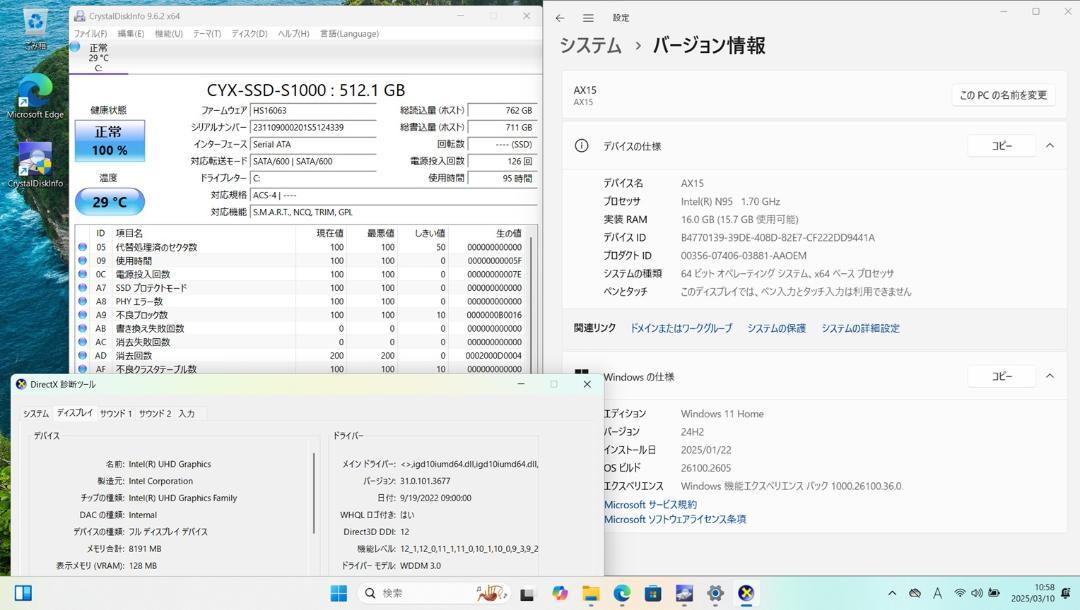Go back using the Settings back arrow
Image resolution: width=1080 pixels, height=610 pixels.
click(x=560, y=18)
